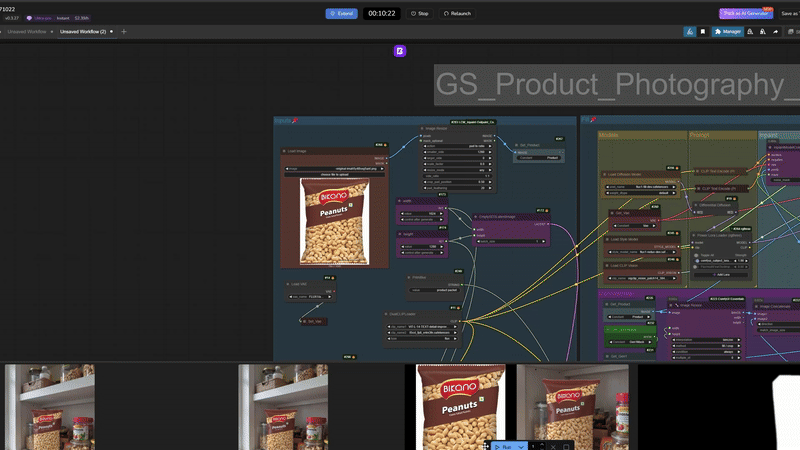
Task: Open clip_name1 dropdown in DualCLIPLoader
Action: [422, 327]
